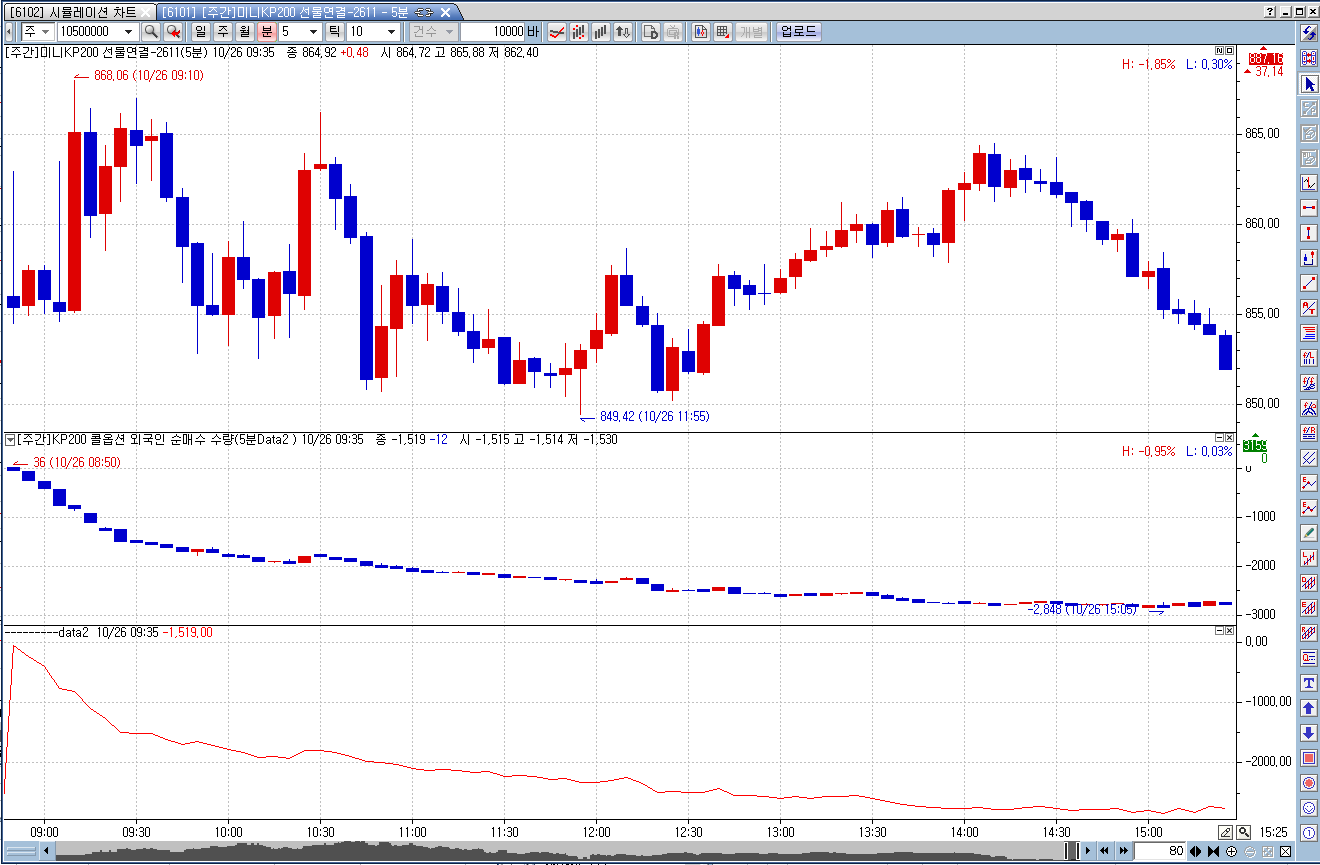Open the pencil edit icon at chart bottom-right
This screenshot has height=865, width=1320.
coord(1226,832)
